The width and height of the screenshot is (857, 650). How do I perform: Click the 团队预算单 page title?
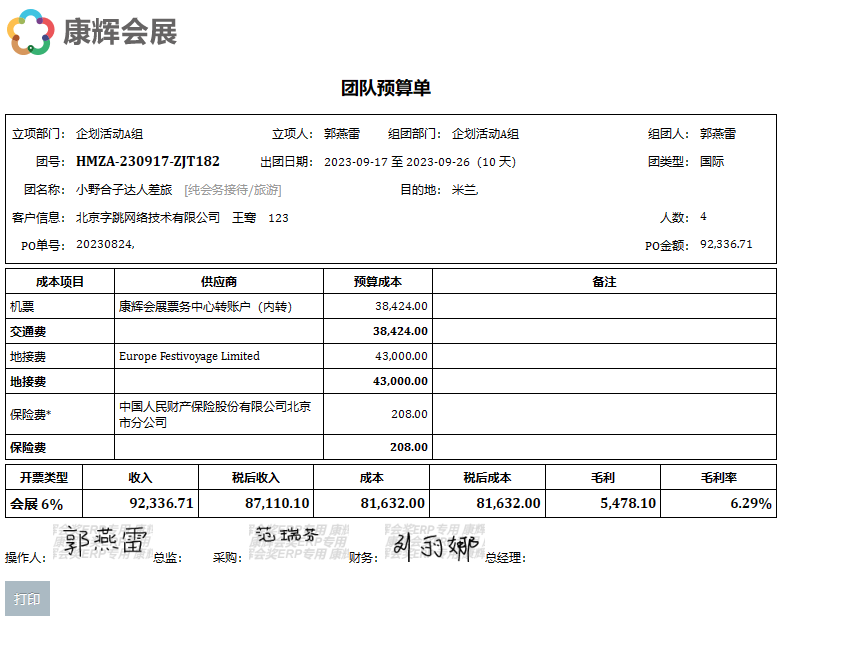pyautogui.click(x=386, y=88)
